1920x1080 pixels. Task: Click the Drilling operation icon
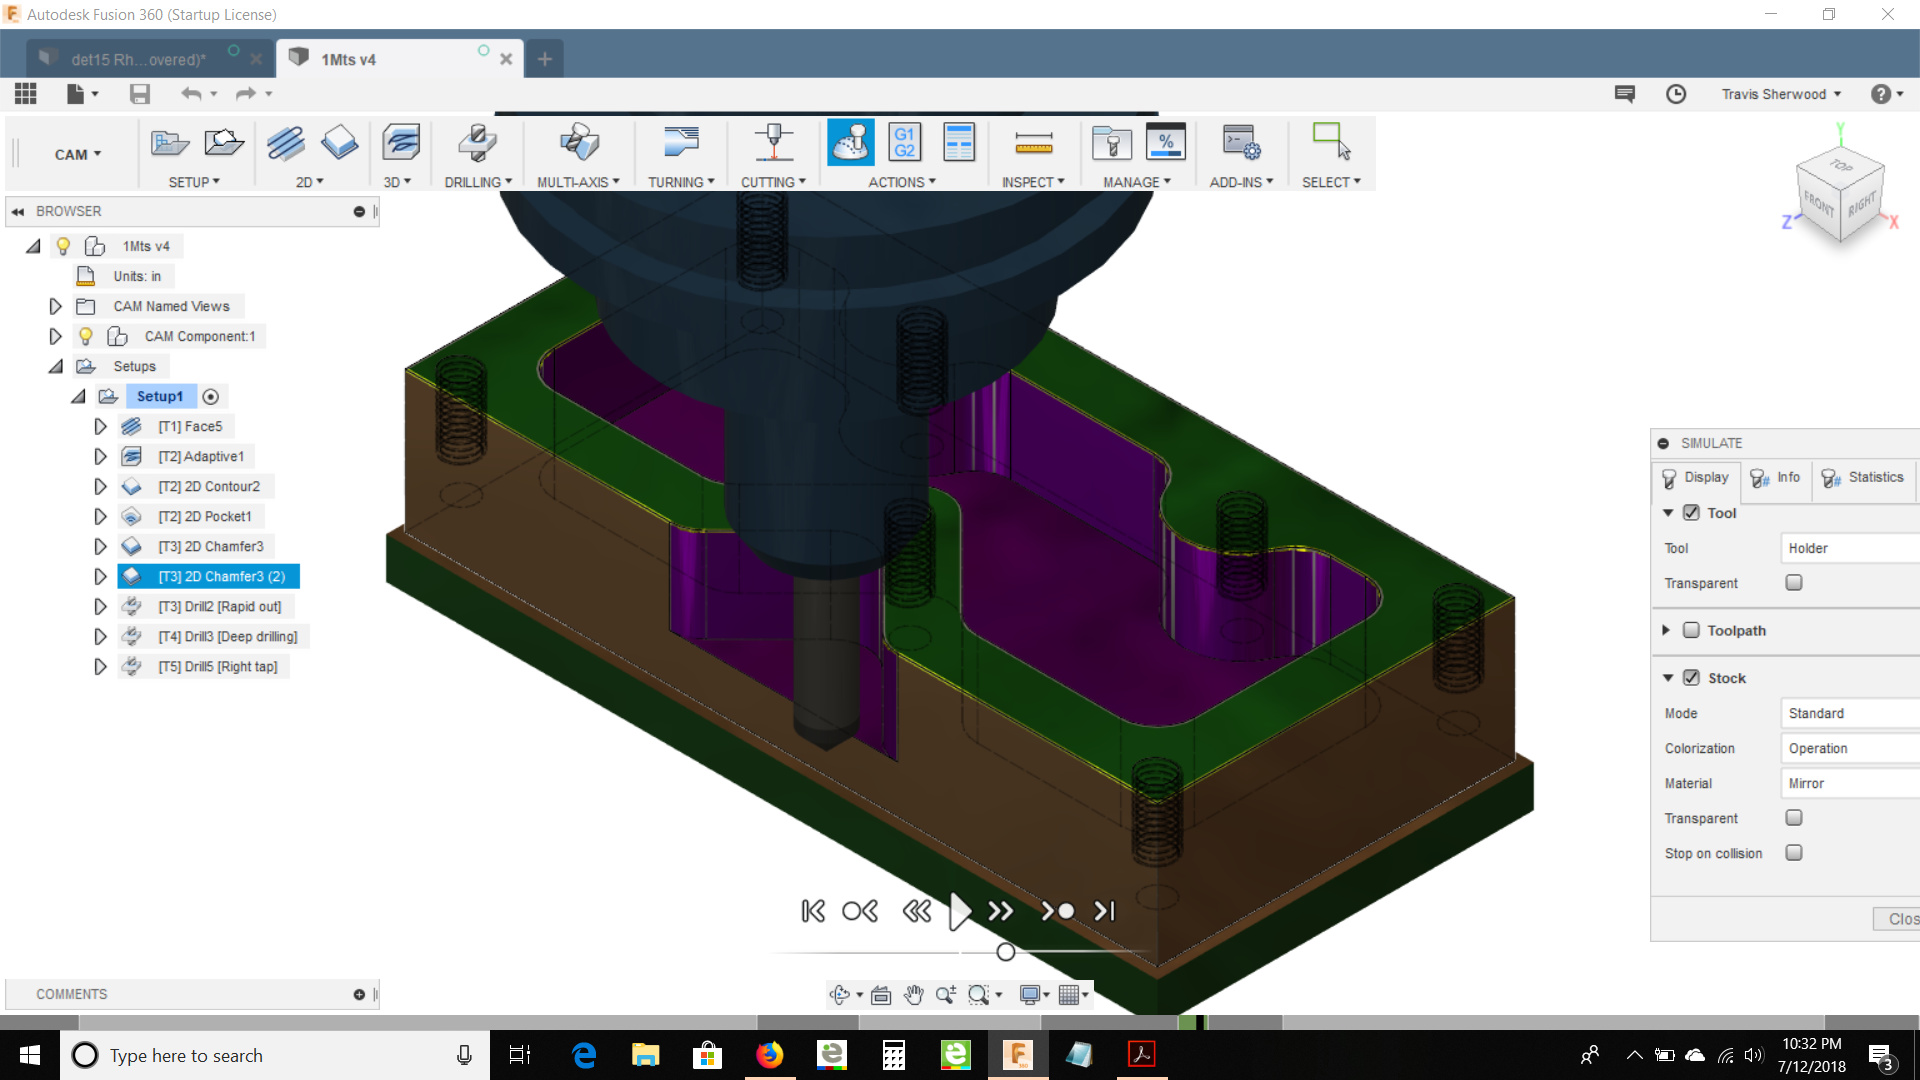pos(477,142)
